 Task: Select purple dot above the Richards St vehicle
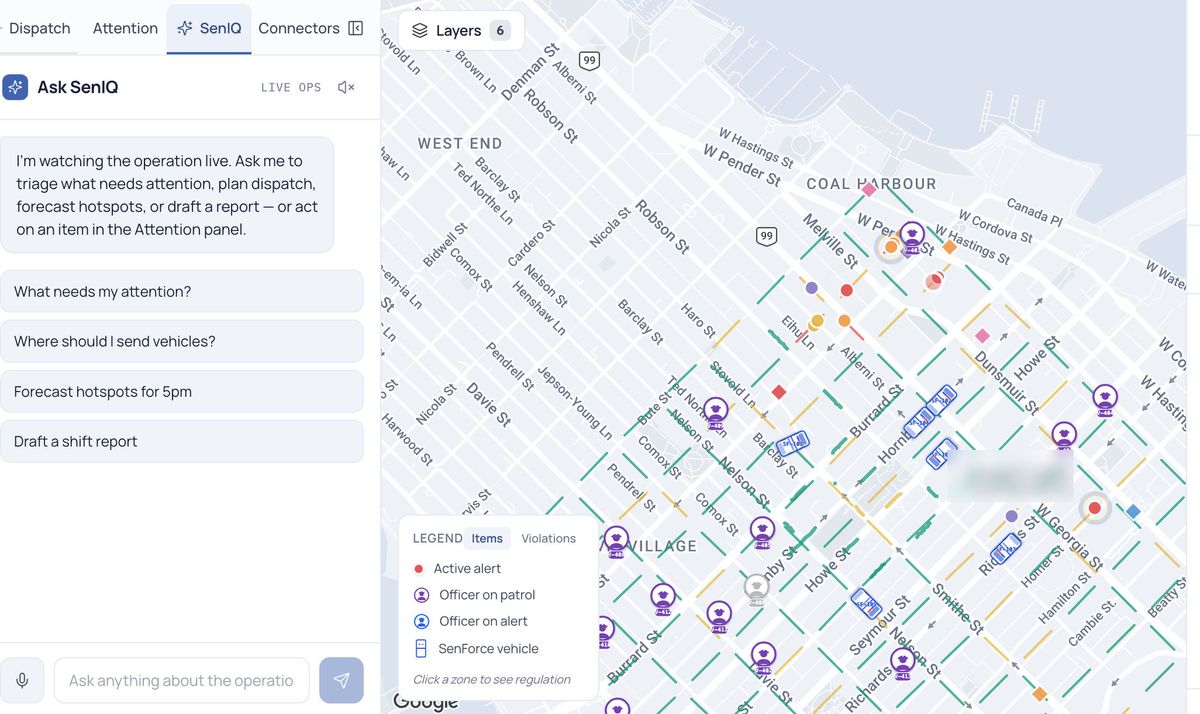tap(1012, 516)
